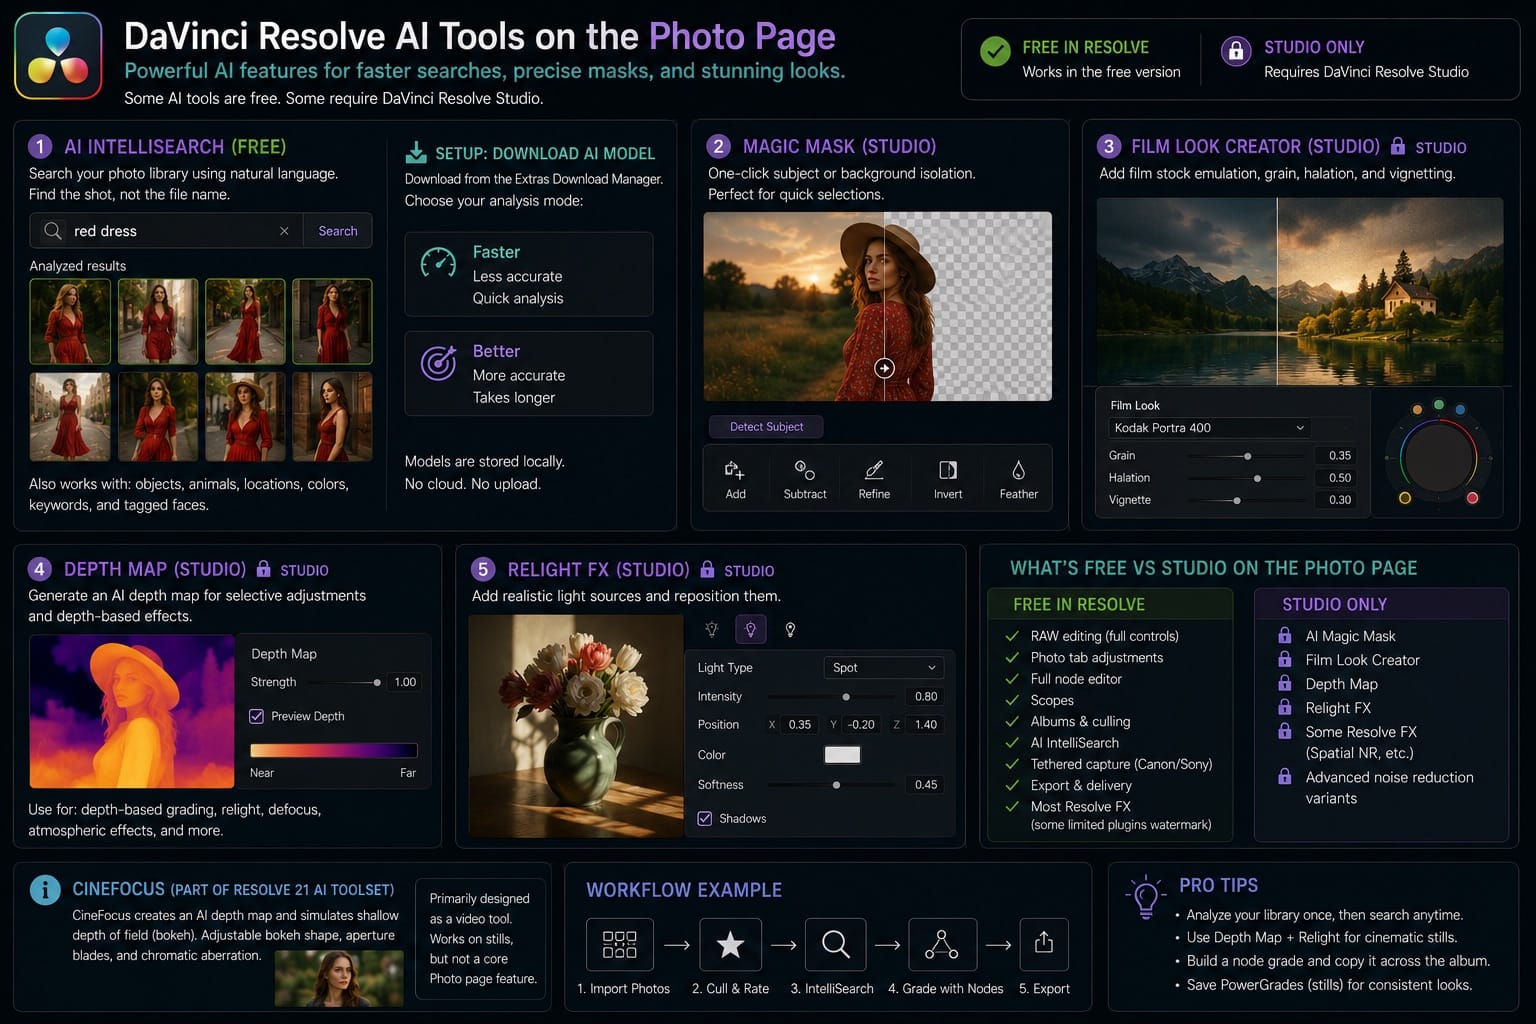This screenshot has width=1536, height=1024.
Task: Choose the Faster analysis mode card
Action: tap(529, 274)
